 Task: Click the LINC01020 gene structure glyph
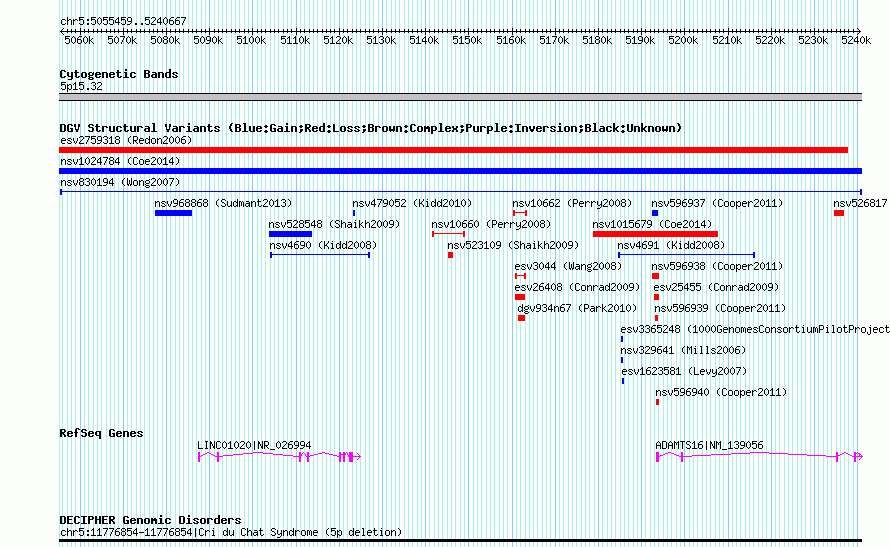pyautogui.click(x=279, y=457)
